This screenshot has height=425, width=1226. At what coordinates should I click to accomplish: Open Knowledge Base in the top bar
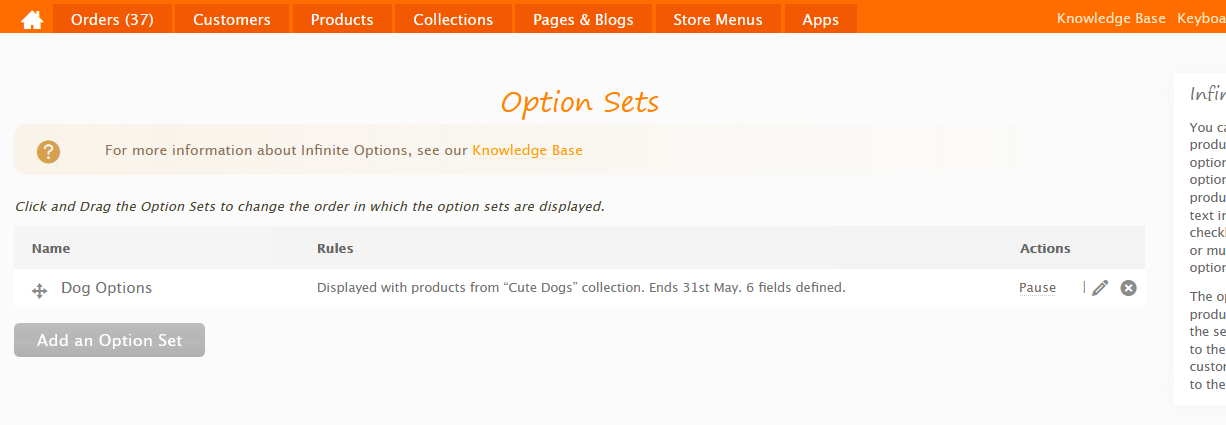(x=1111, y=19)
